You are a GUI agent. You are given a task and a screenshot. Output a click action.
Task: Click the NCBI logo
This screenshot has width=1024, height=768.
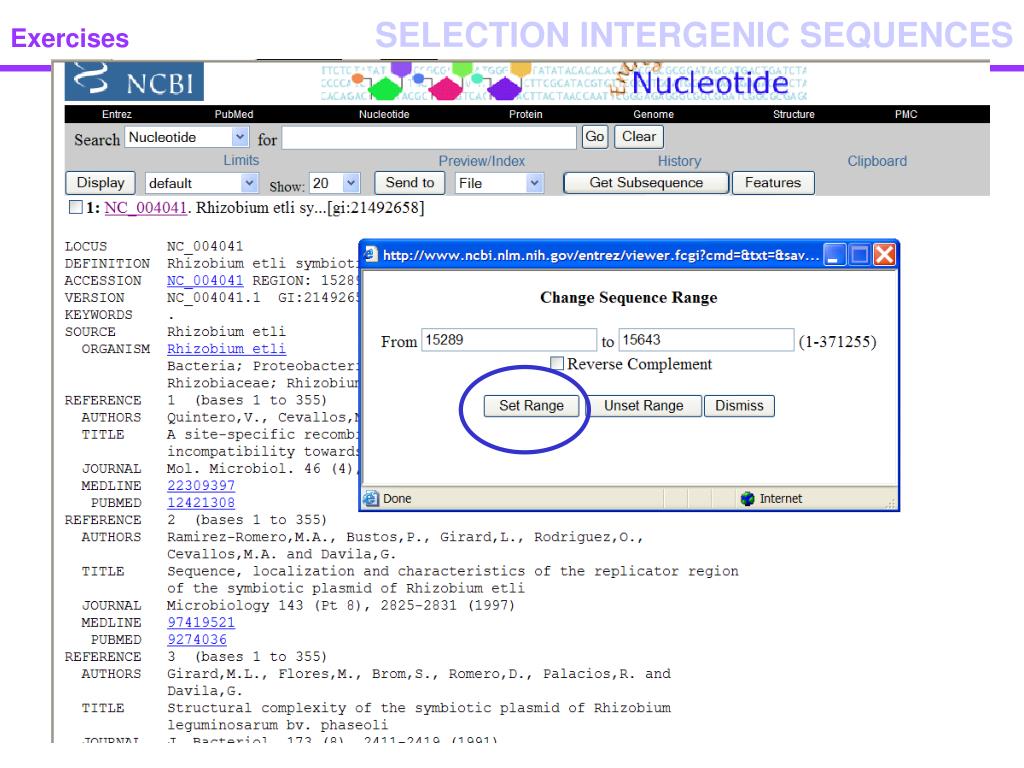click(x=134, y=81)
